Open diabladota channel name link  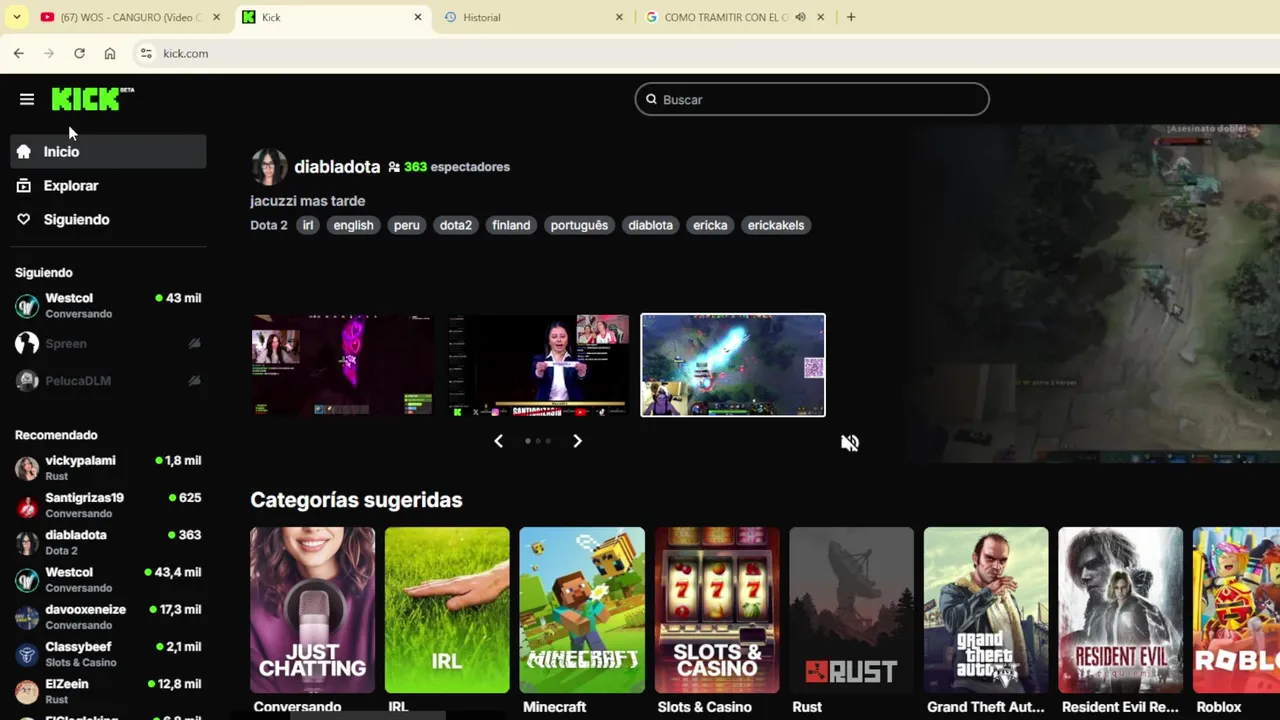click(337, 167)
